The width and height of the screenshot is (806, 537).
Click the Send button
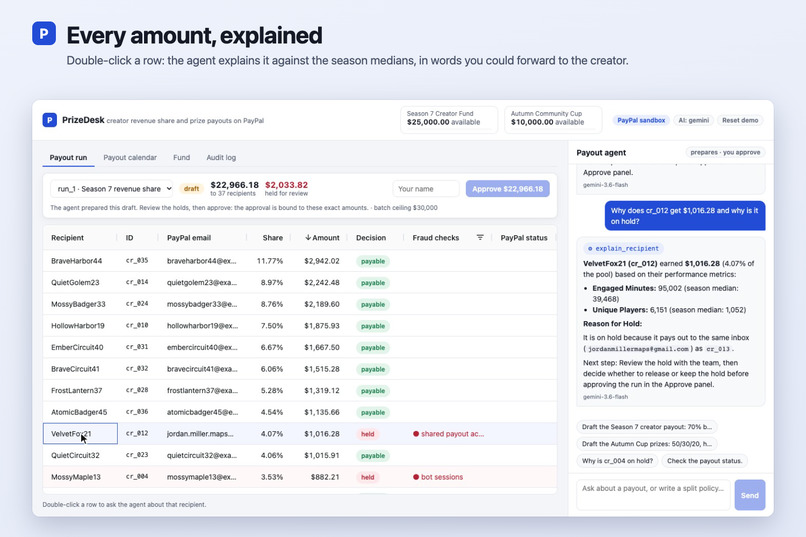[x=749, y=495]
